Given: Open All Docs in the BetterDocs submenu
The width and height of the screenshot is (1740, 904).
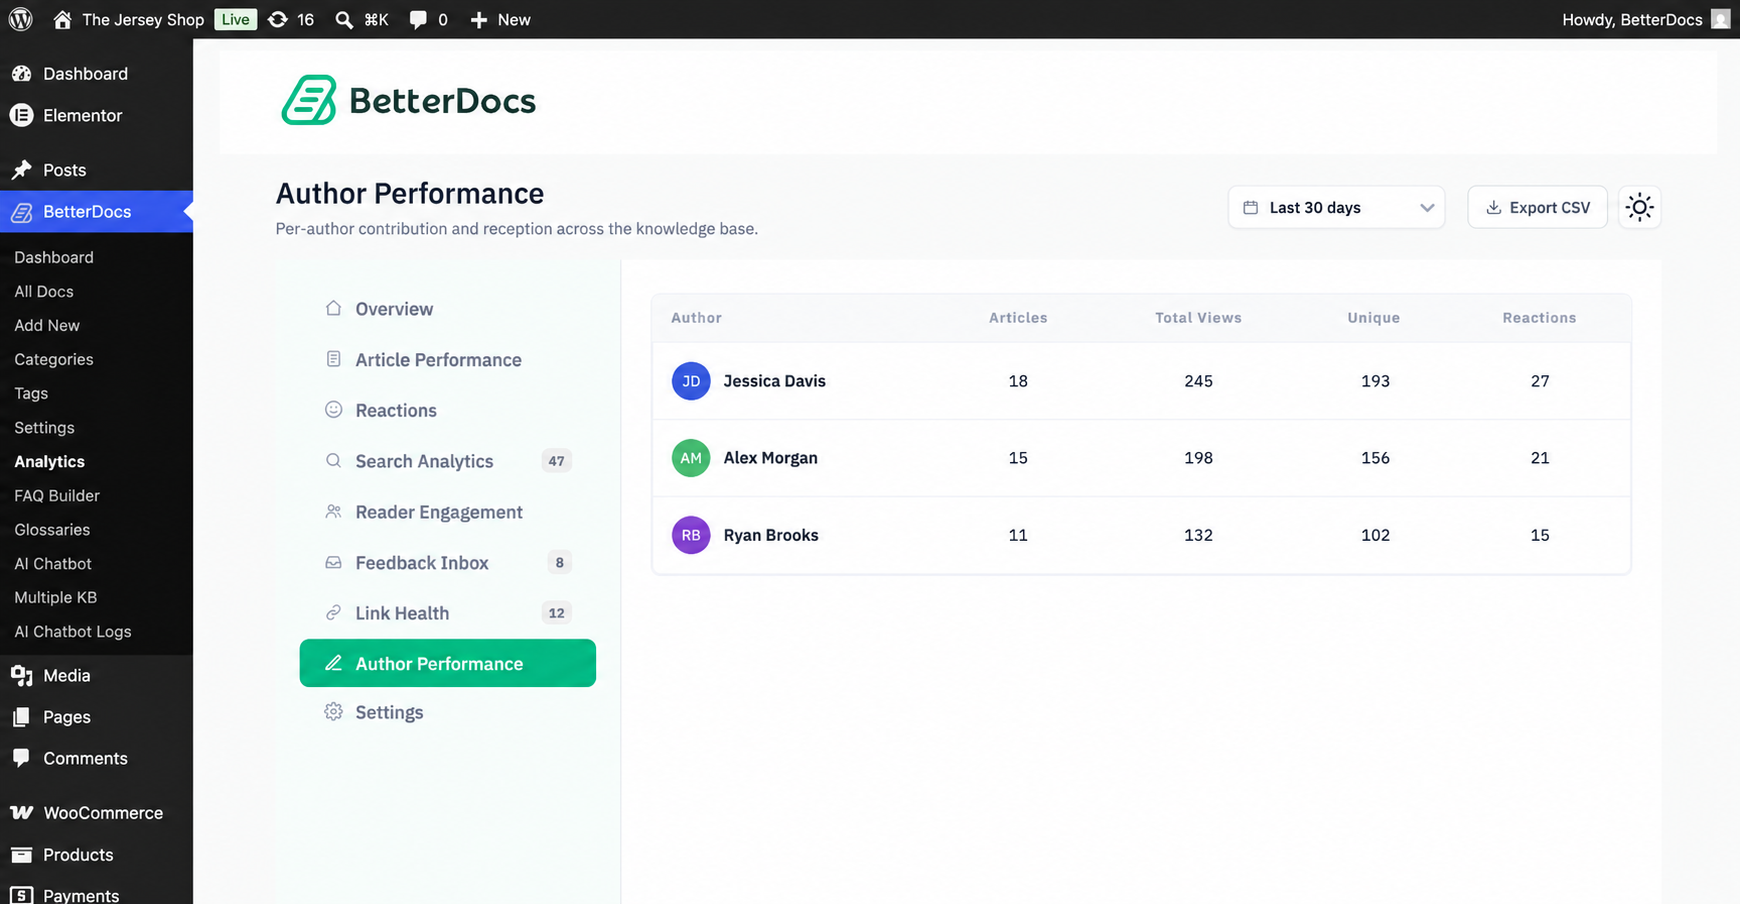Looking at the screenshot, I should pyautogui.click(x=44, y=291).
